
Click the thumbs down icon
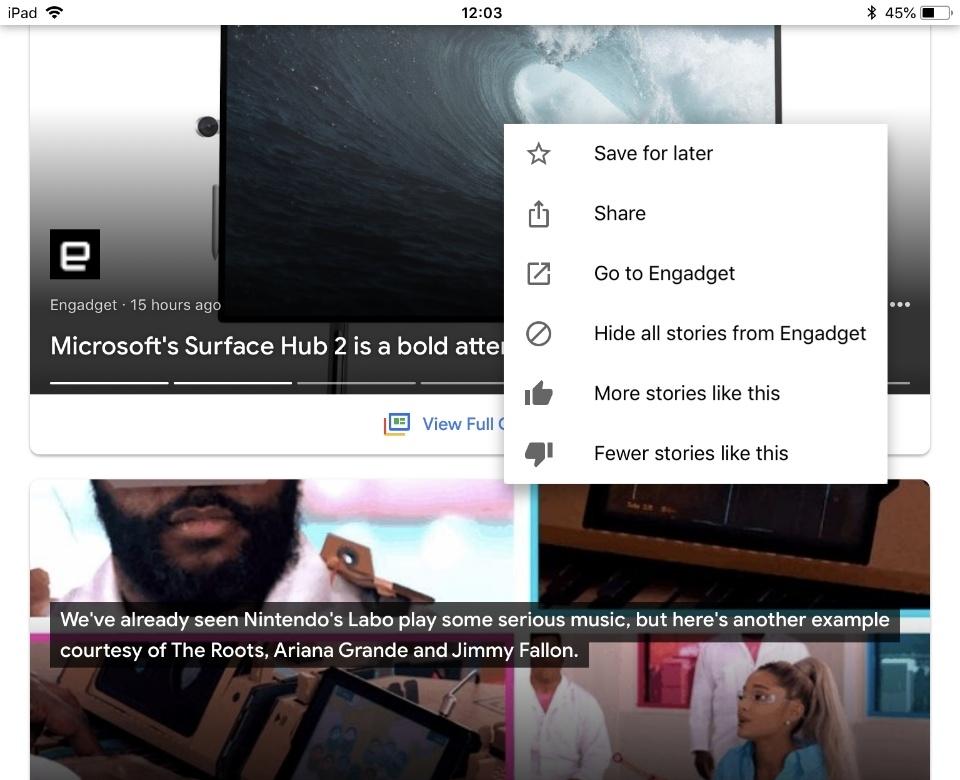(539, 454)
